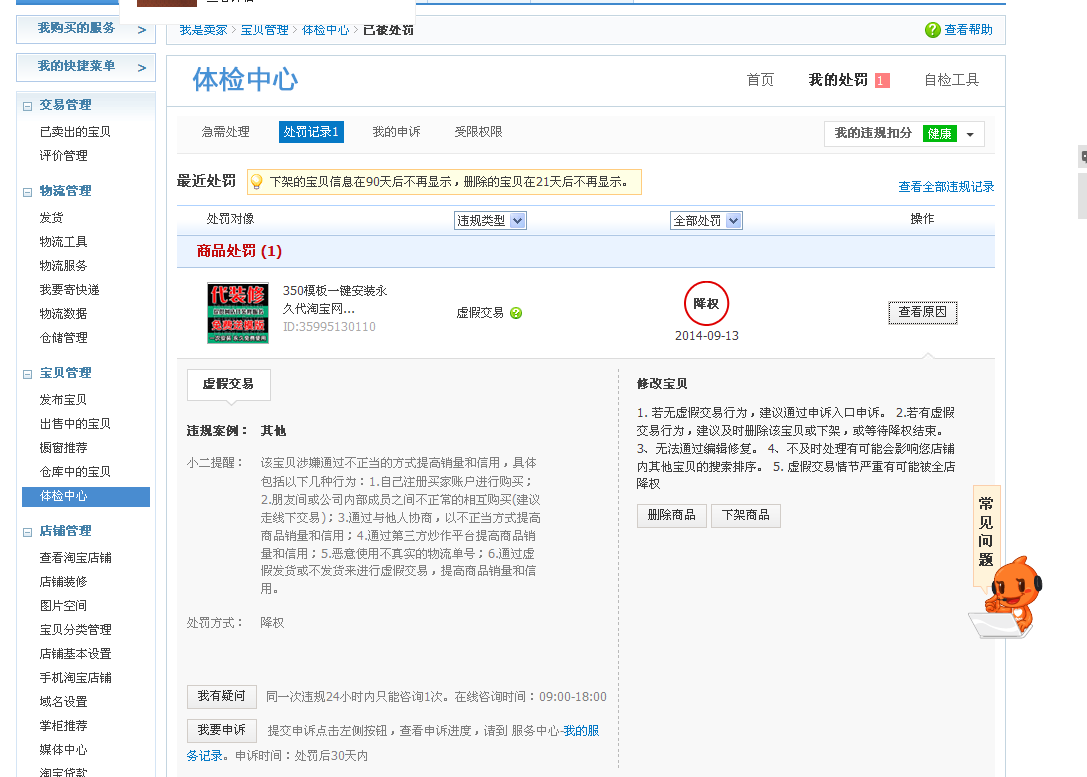Click the 查看原因 button
Screen dimensions: 1087x777
[923, 312]
